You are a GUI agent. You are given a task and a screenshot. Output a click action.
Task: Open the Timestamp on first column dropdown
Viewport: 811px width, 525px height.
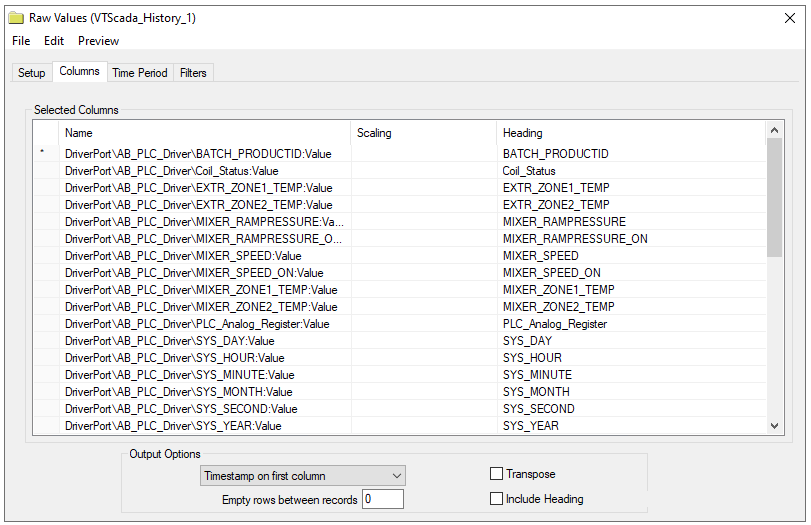(x=303, y=476)
